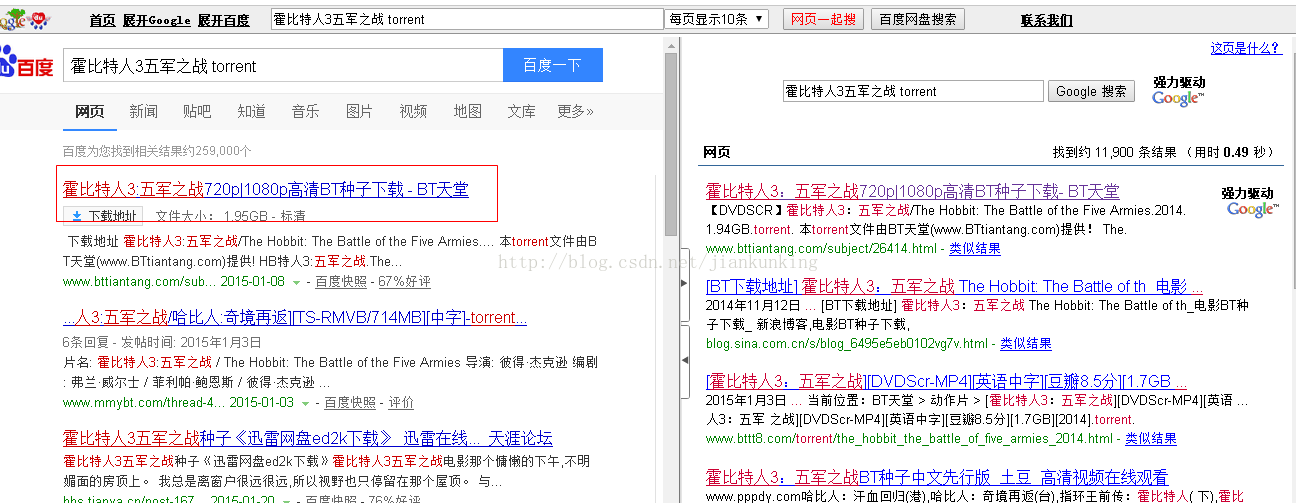Switch to the 文库 tab

[521, 111]
